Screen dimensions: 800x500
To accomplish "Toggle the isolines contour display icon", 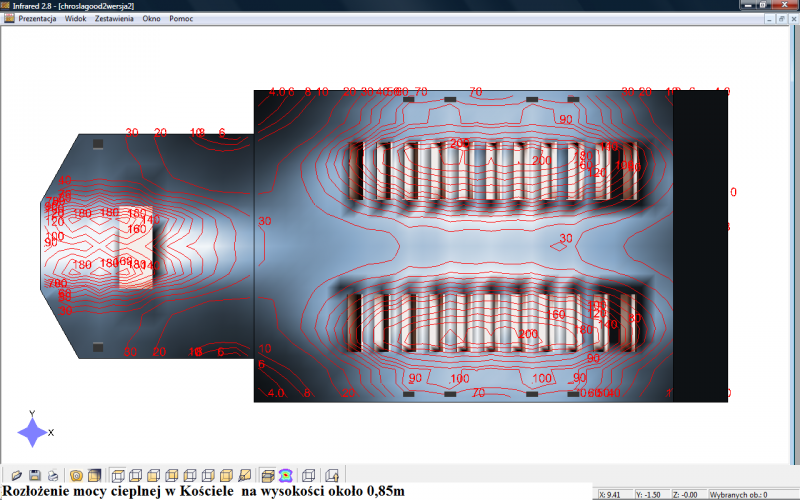I will click(x=77, y=476).
